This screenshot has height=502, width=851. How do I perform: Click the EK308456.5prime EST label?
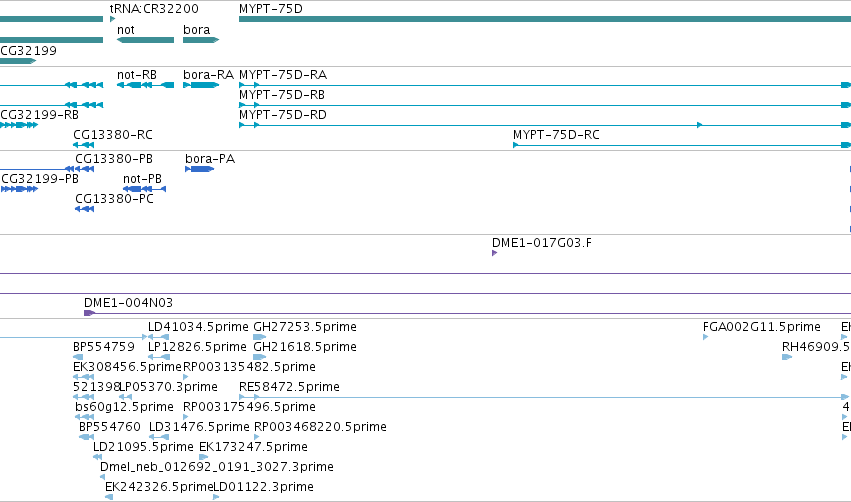127,367
